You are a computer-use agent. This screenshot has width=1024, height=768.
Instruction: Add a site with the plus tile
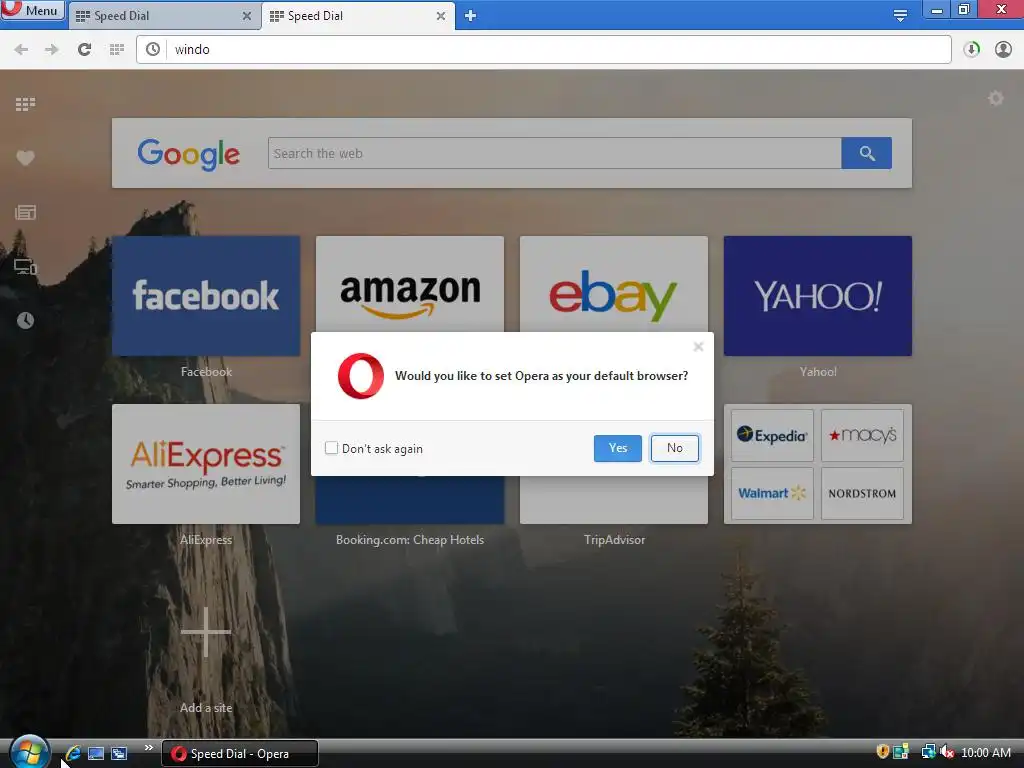click(x=206, y=632)
